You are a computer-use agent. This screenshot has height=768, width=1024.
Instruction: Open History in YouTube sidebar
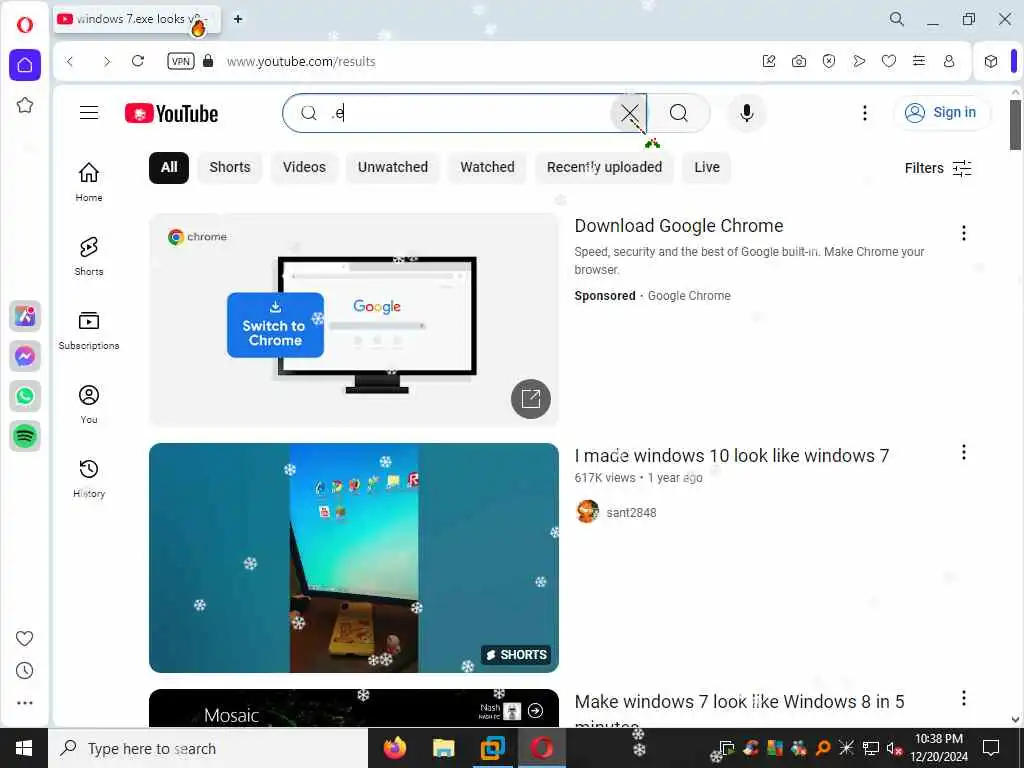pos(89,478)
